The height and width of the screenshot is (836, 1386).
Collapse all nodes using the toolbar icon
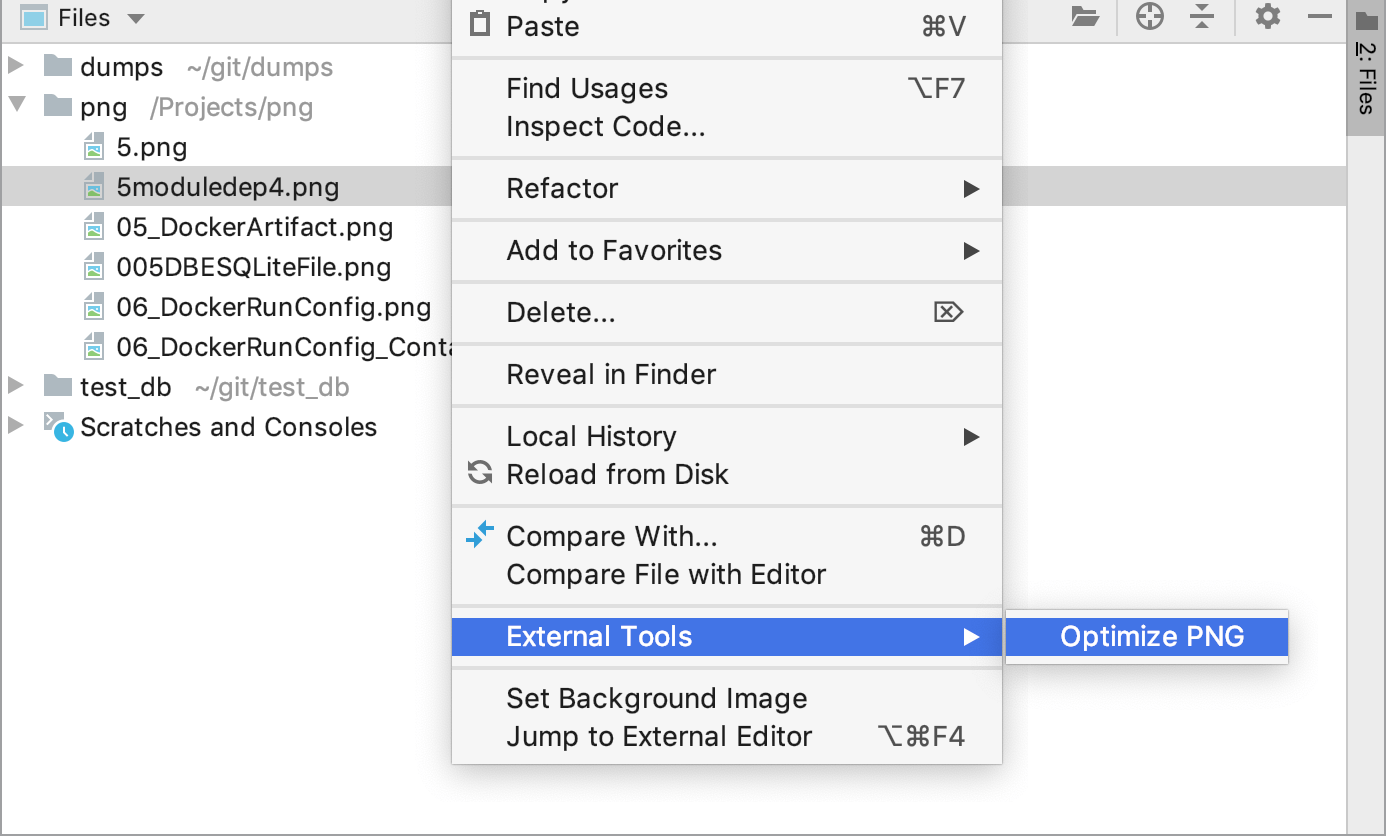[x=1203, y=17]
